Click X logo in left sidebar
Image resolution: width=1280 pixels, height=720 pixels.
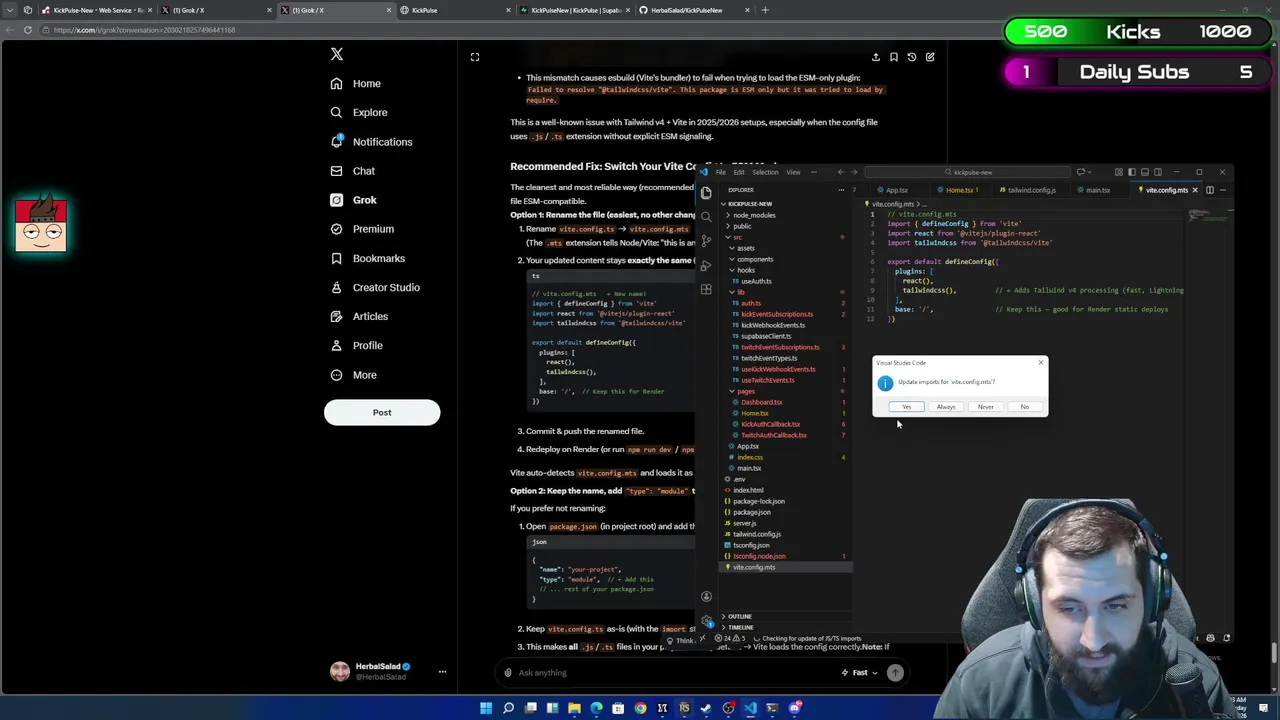point(337,54)
